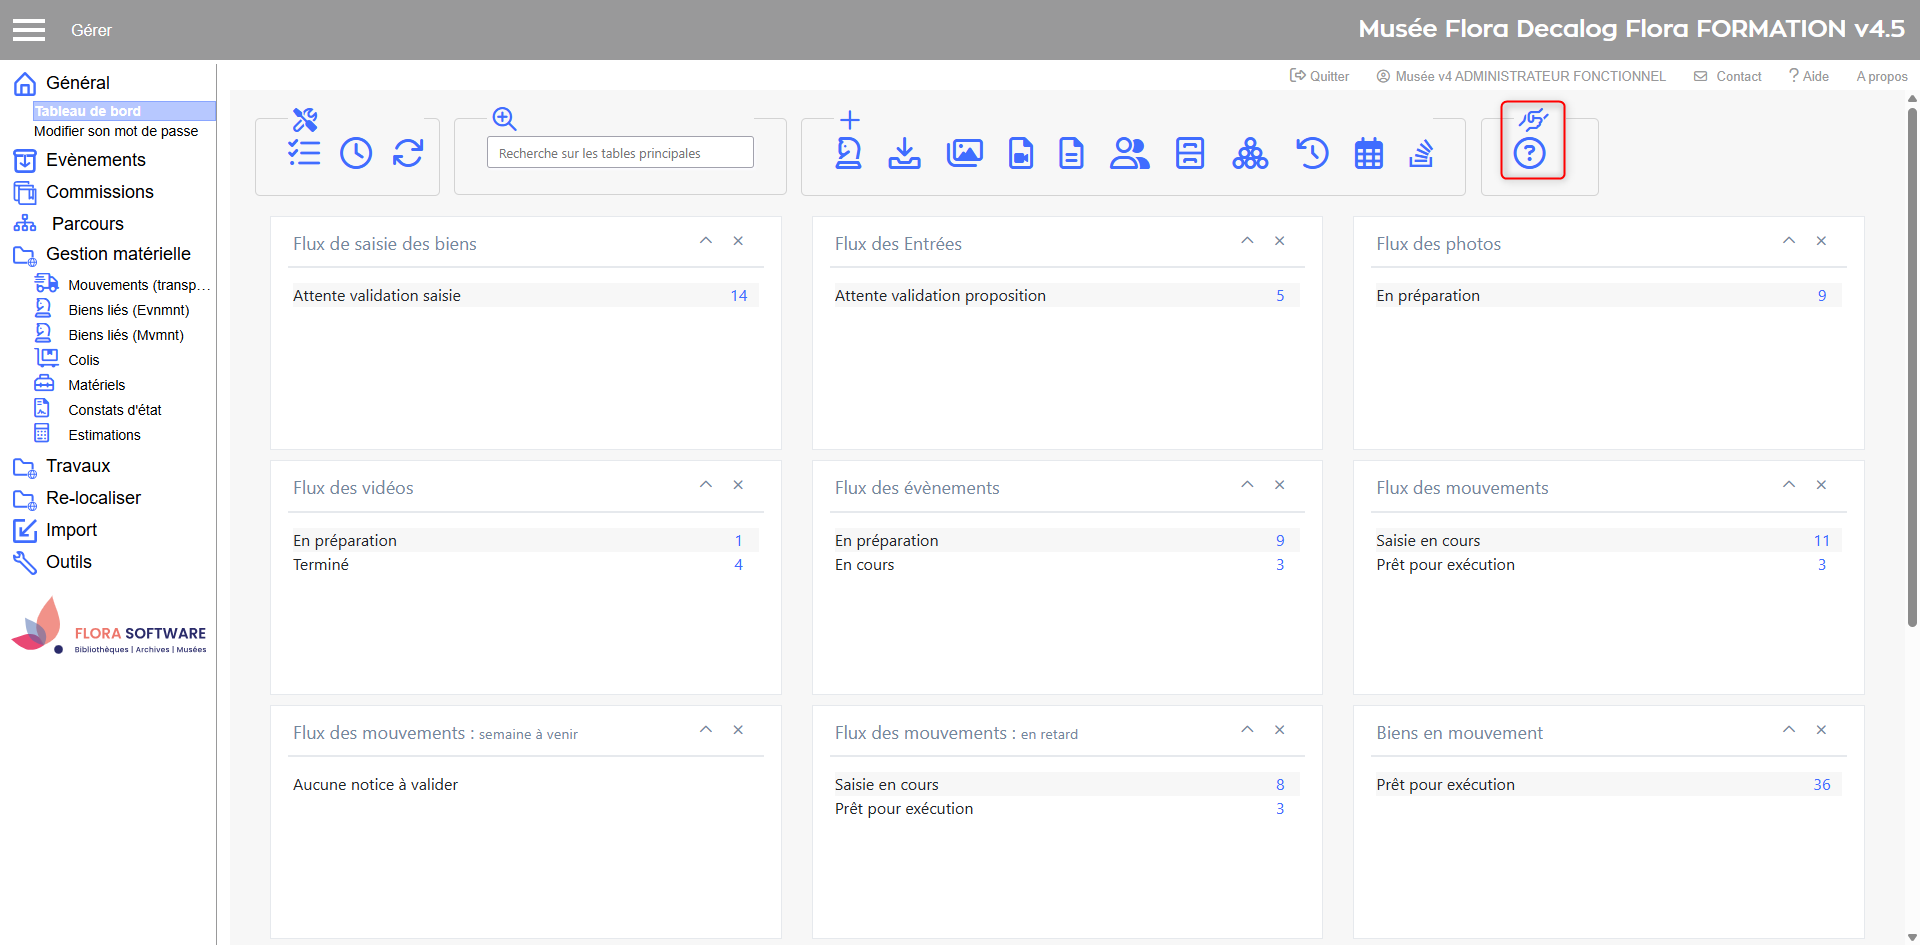This screenshot has width=1920, height=945.
Task: Click the Quitter link
Action: click(1320, 76)
